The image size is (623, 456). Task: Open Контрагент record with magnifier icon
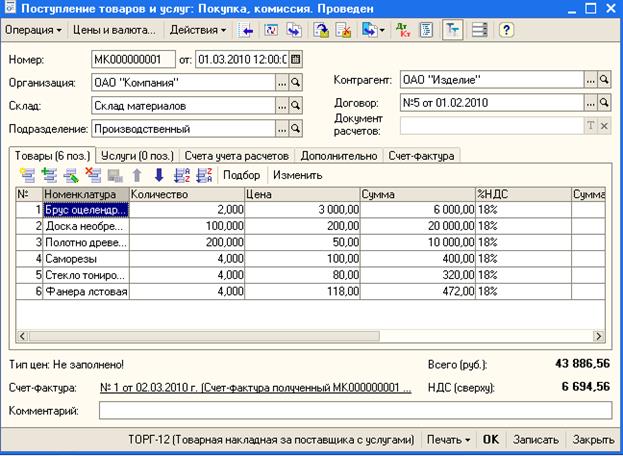pyautogui.click(x=604, y=79)
